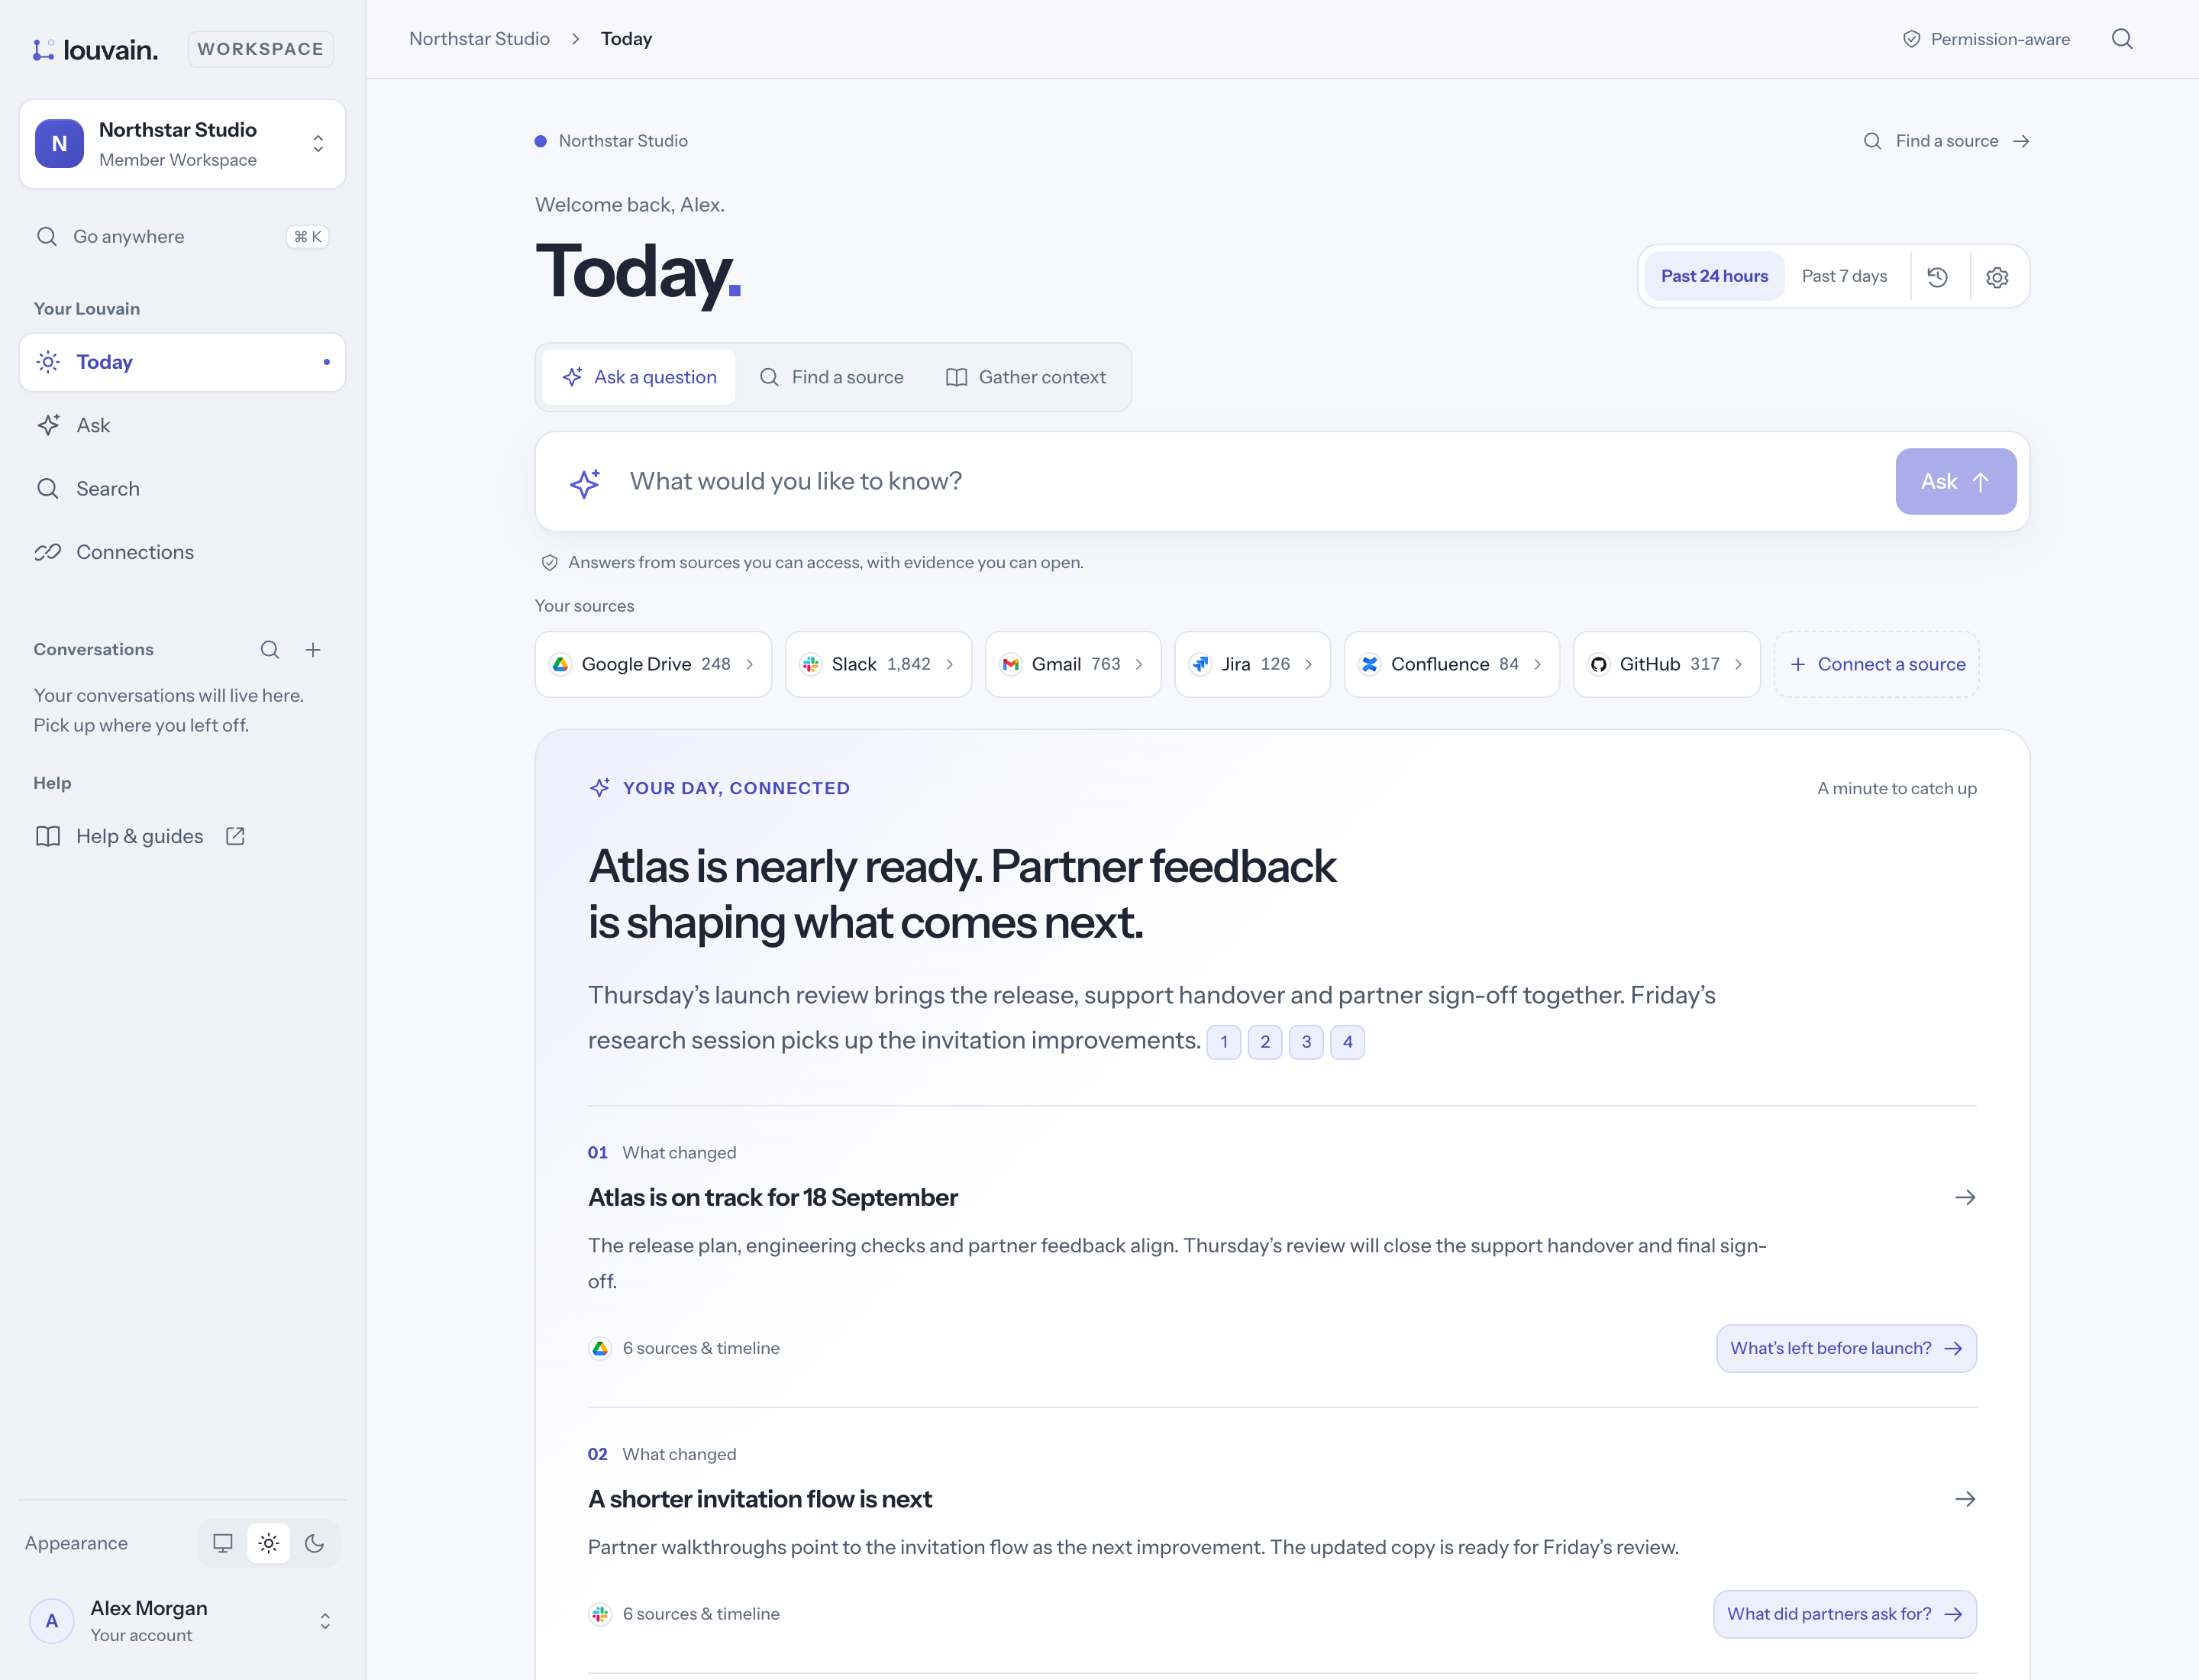Click citation badge 1
The width and height of the screenshot is (2199, 1680).
(1224, 1042)
